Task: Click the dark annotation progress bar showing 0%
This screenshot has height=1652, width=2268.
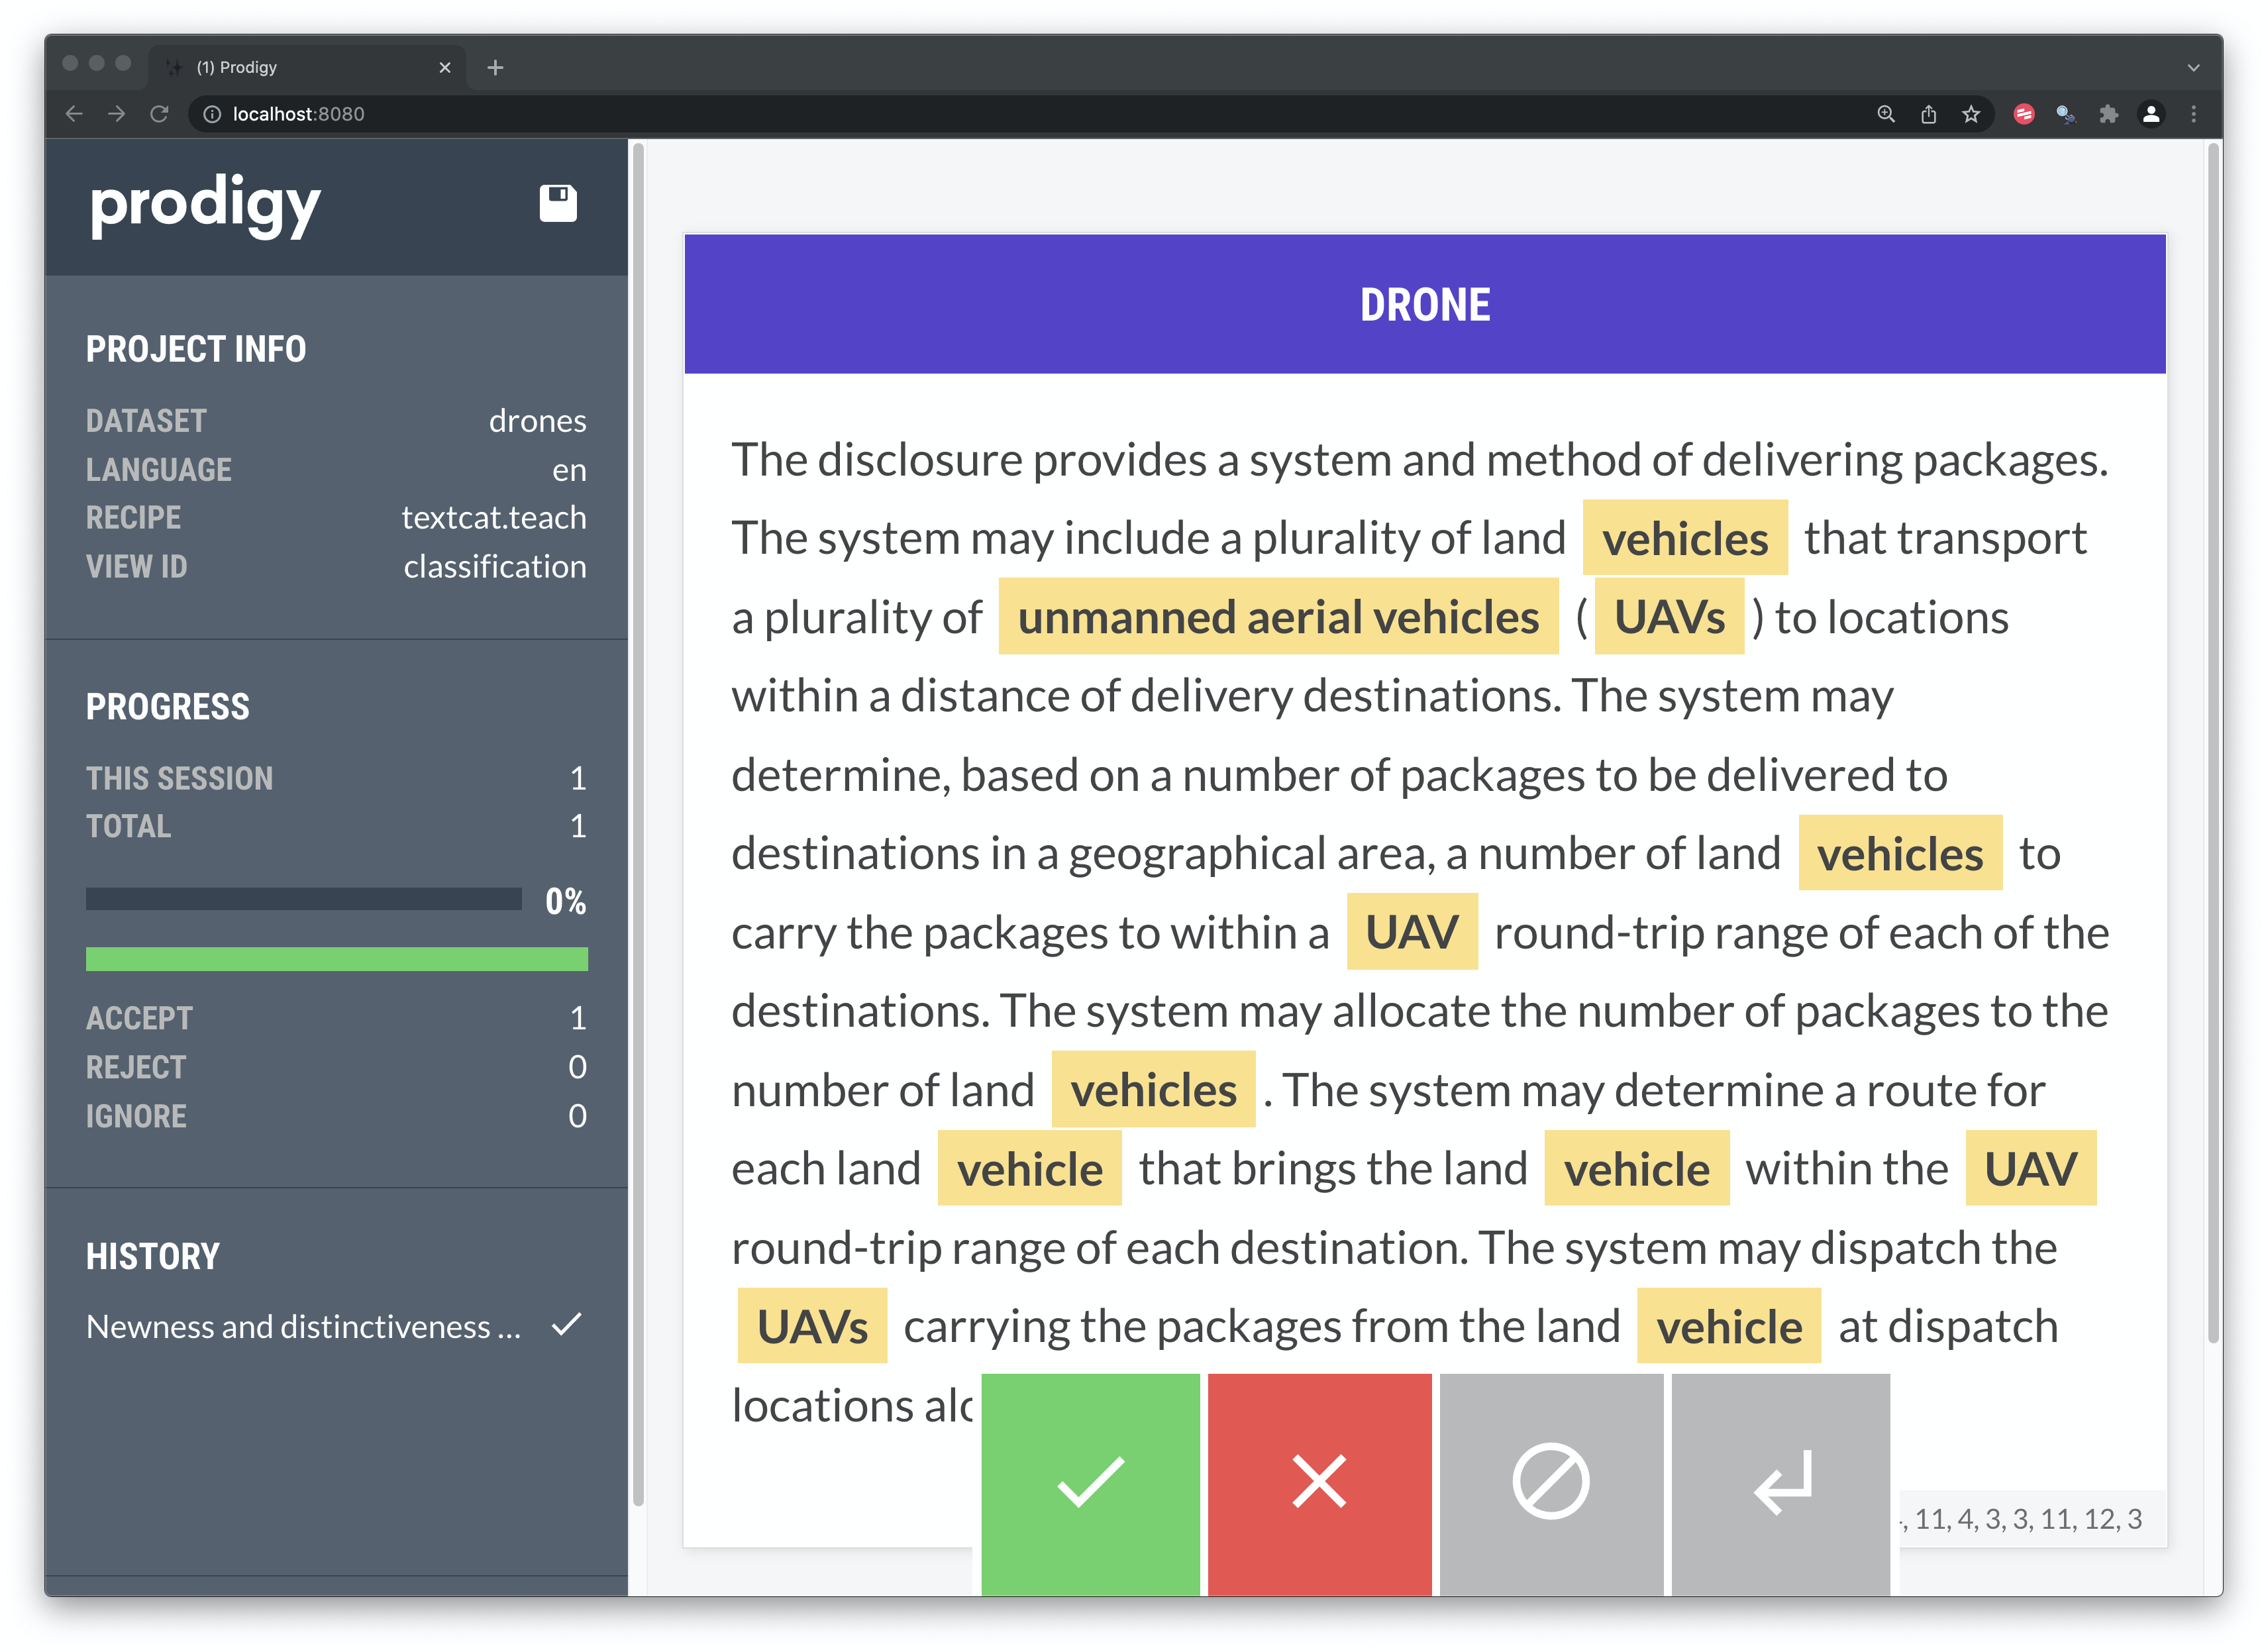Action: pyautogui.click(x=303, y=899)
